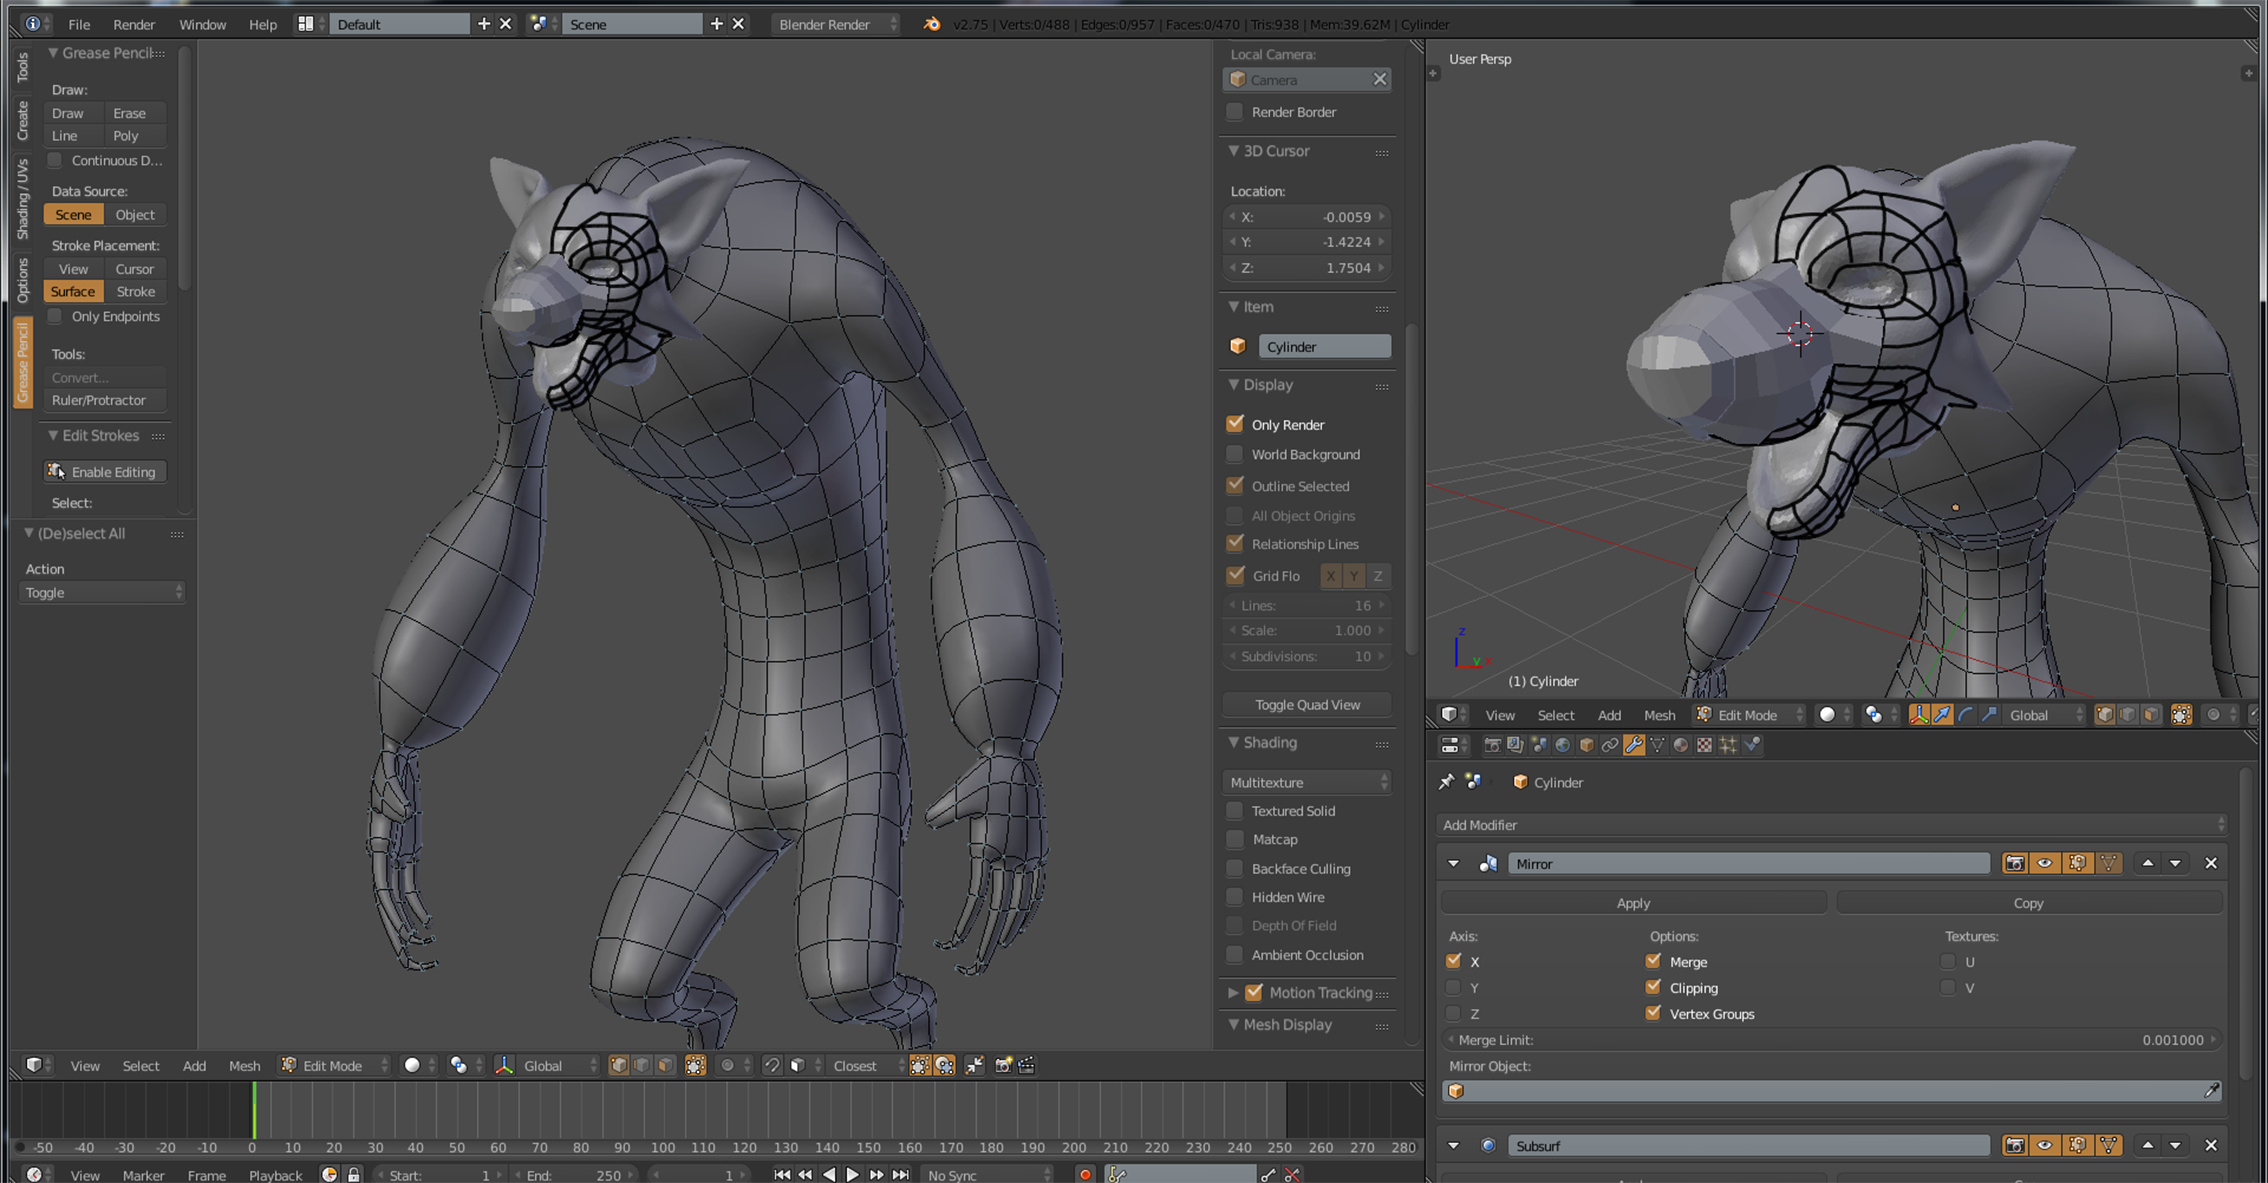Viewport: 2268px width, 1183px height.
Task: Open the World properties tab globe icon
Action: (x=1562, y=745)
